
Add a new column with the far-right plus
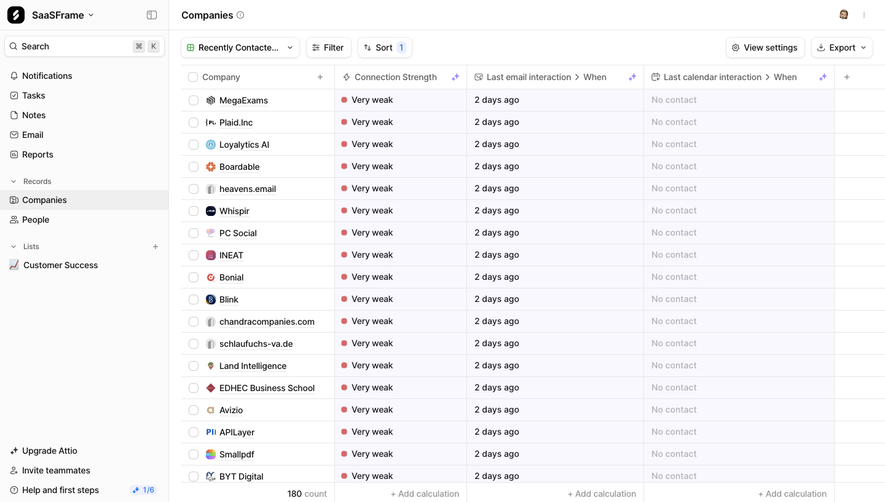point(847,77)
